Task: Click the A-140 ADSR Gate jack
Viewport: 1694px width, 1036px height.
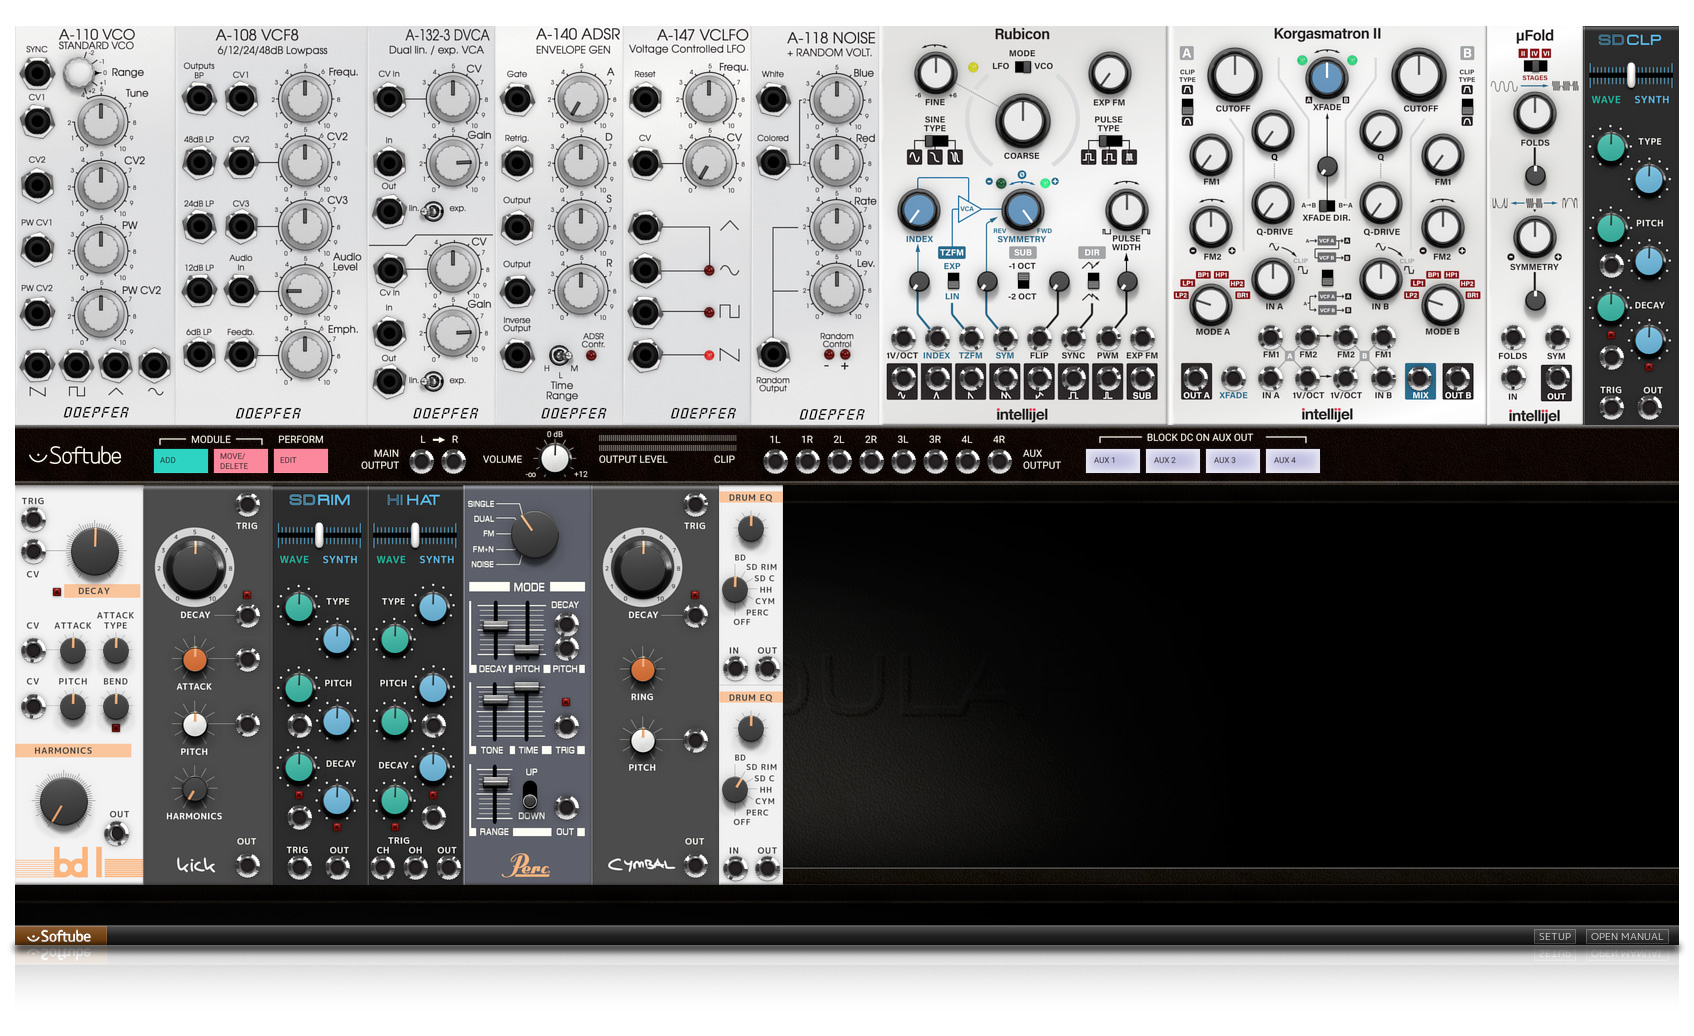Action: click(517, 99)
